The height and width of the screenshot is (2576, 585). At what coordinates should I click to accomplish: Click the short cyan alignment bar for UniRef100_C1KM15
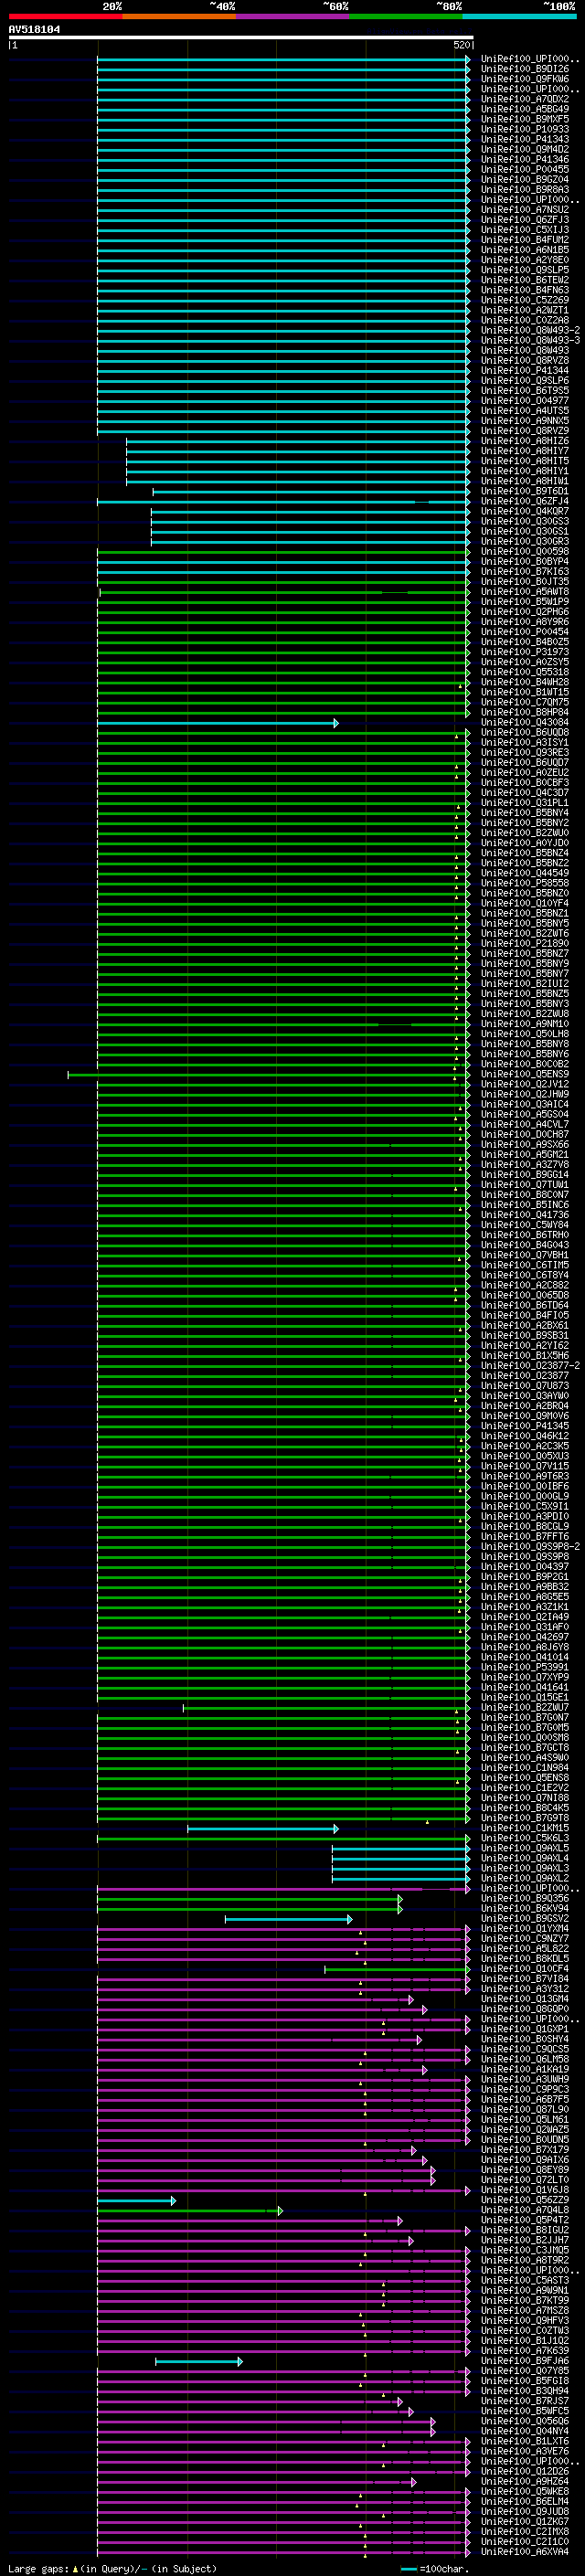click(x=263, y=1829)
